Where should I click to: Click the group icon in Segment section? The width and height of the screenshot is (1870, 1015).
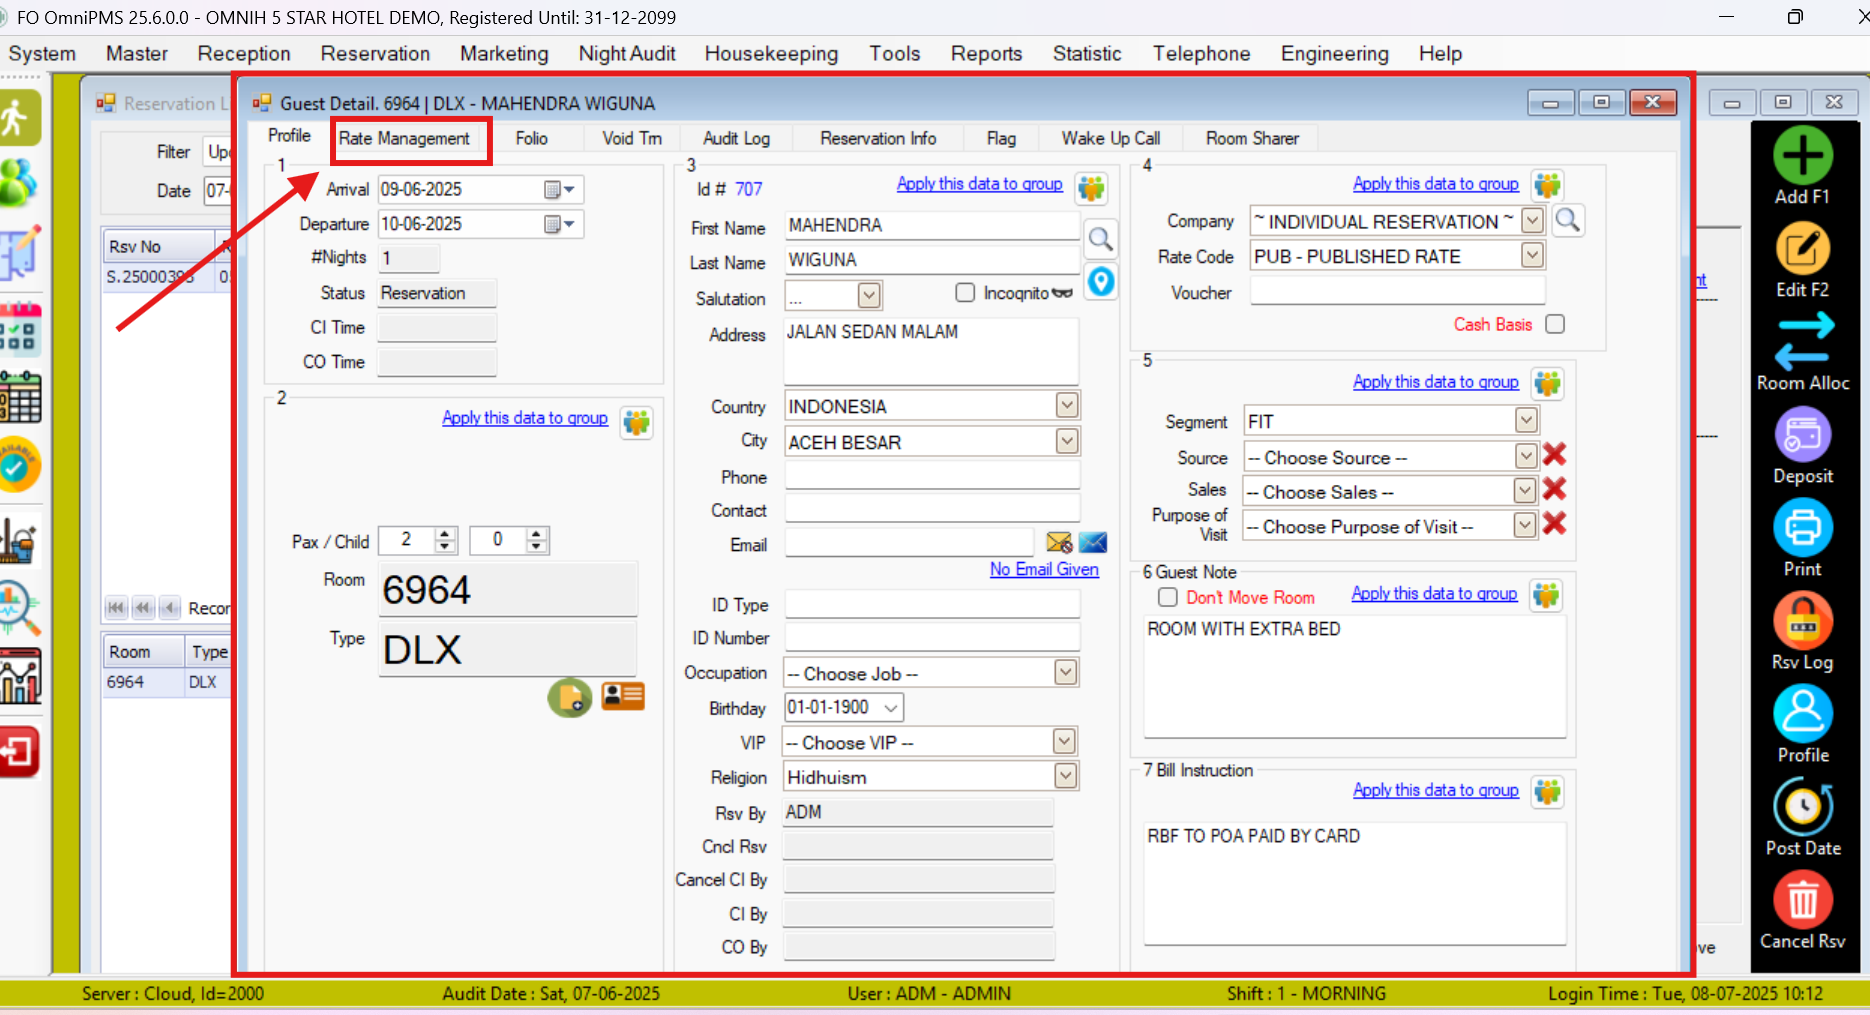tap(1547, 383)
